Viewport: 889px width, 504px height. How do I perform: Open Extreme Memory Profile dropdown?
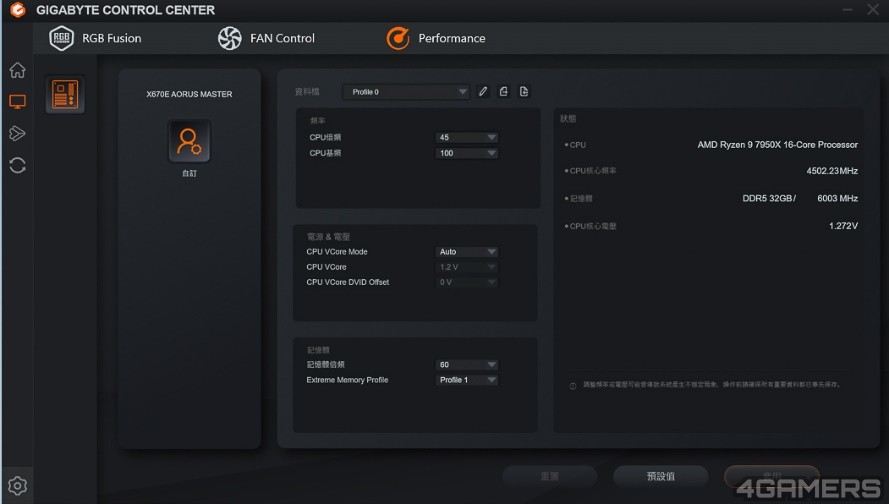pyautogui.click(x=467, y=380)
